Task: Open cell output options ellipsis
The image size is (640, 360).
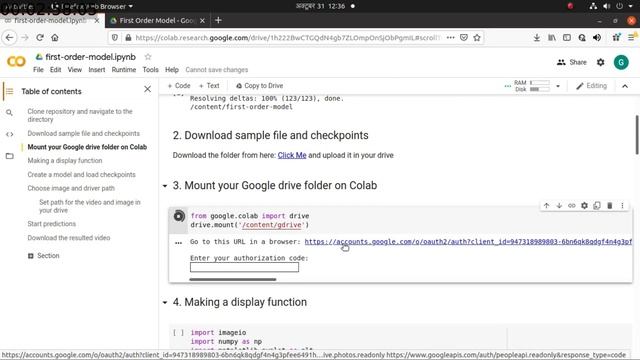Action: tap(178, 242)
